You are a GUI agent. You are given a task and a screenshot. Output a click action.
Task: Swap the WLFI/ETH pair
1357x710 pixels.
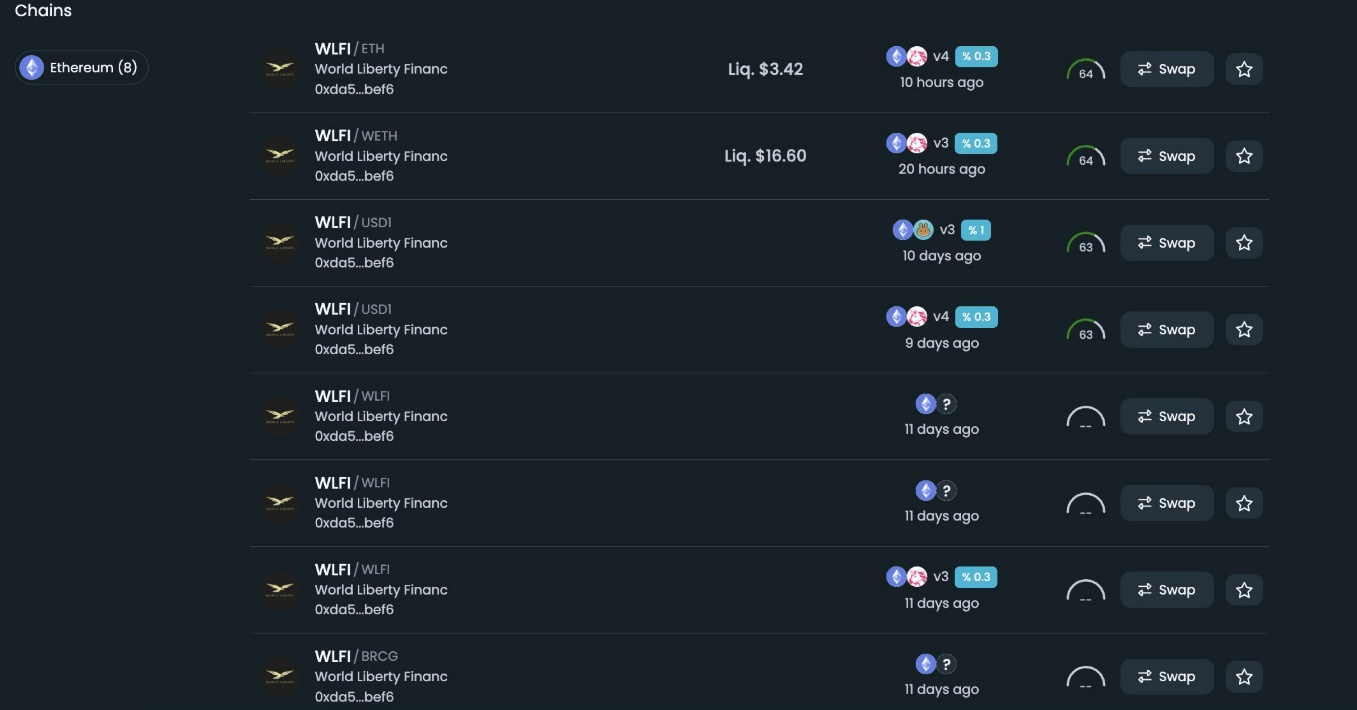coord(1167,69)
